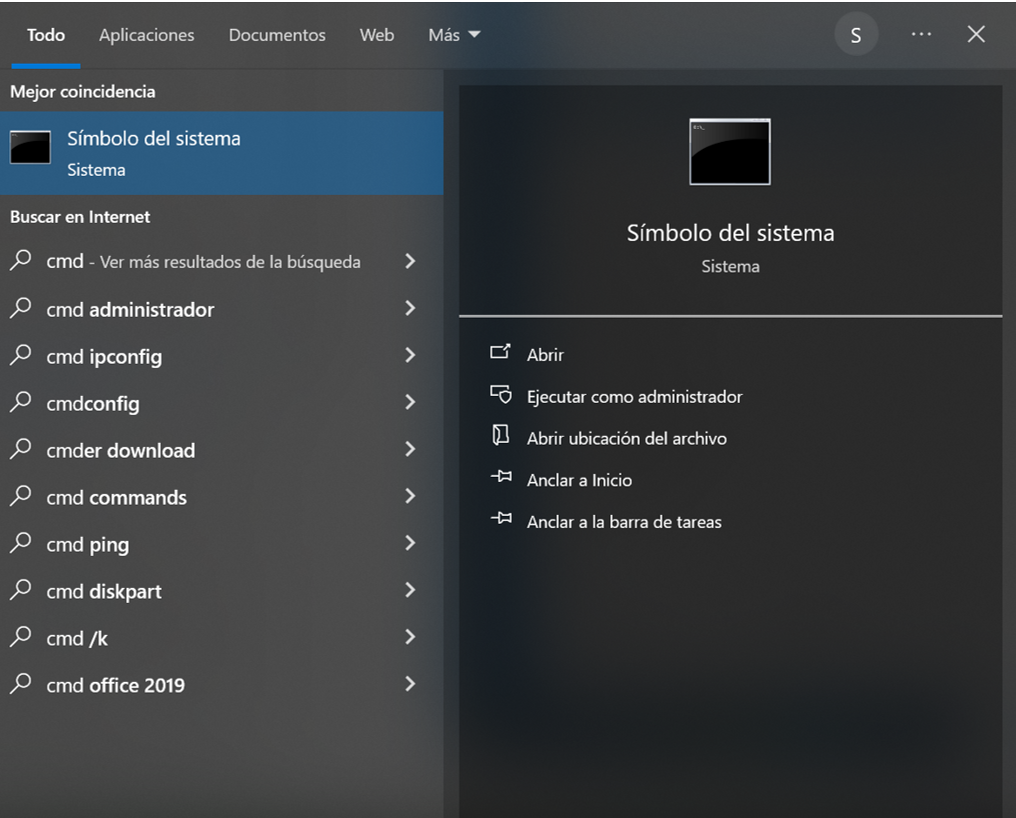This screenshot has width=1016, height=818.
Task: Click the magnifier icon beside cmd administrador
Action: pos(21,307)
